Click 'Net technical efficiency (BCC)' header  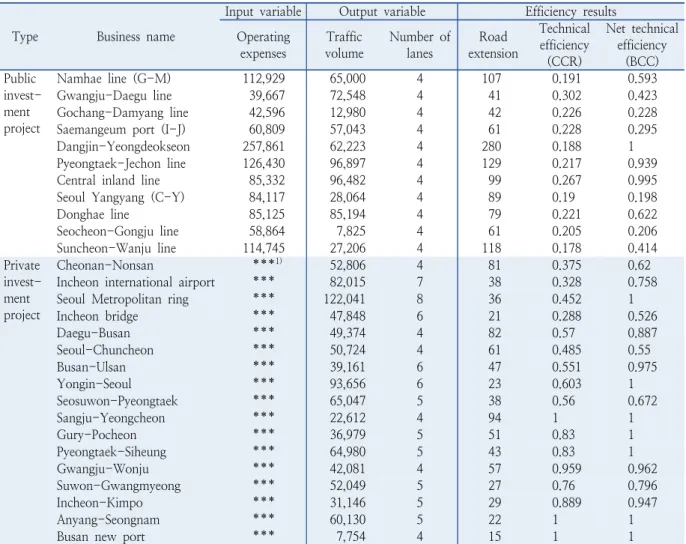point(642,45)
